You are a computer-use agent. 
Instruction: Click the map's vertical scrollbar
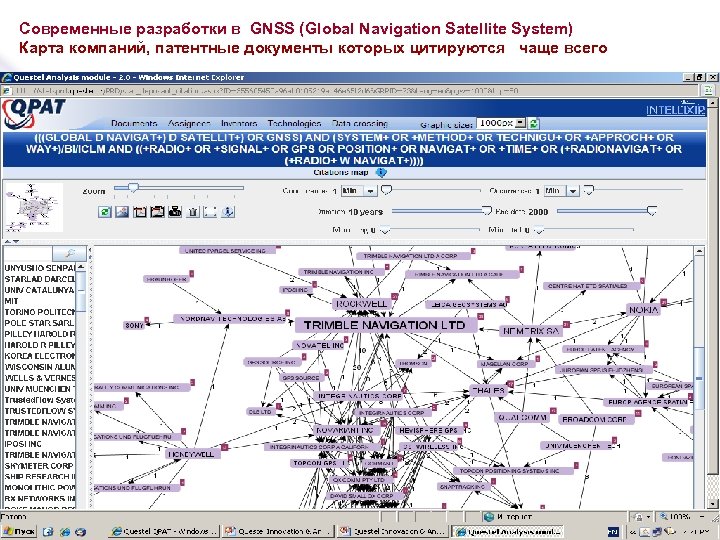pos(699,377)
